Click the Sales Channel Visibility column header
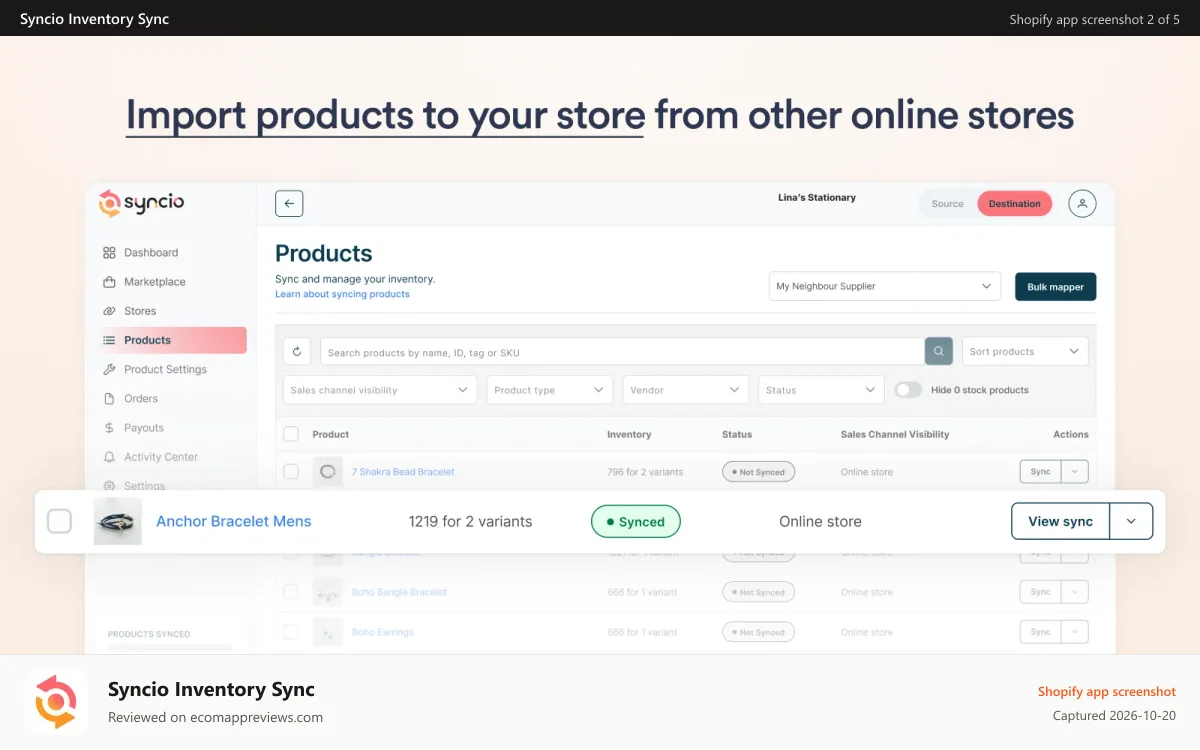The width and height of the screenshot is (1200, 750). pos(895,434)
